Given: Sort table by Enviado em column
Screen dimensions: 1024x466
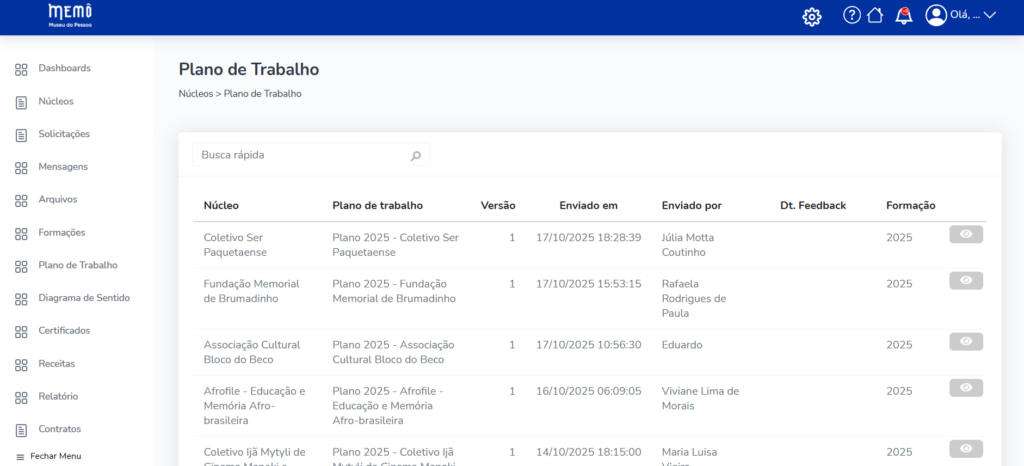Looking at the screenshot, I should [x=588, y=206].
